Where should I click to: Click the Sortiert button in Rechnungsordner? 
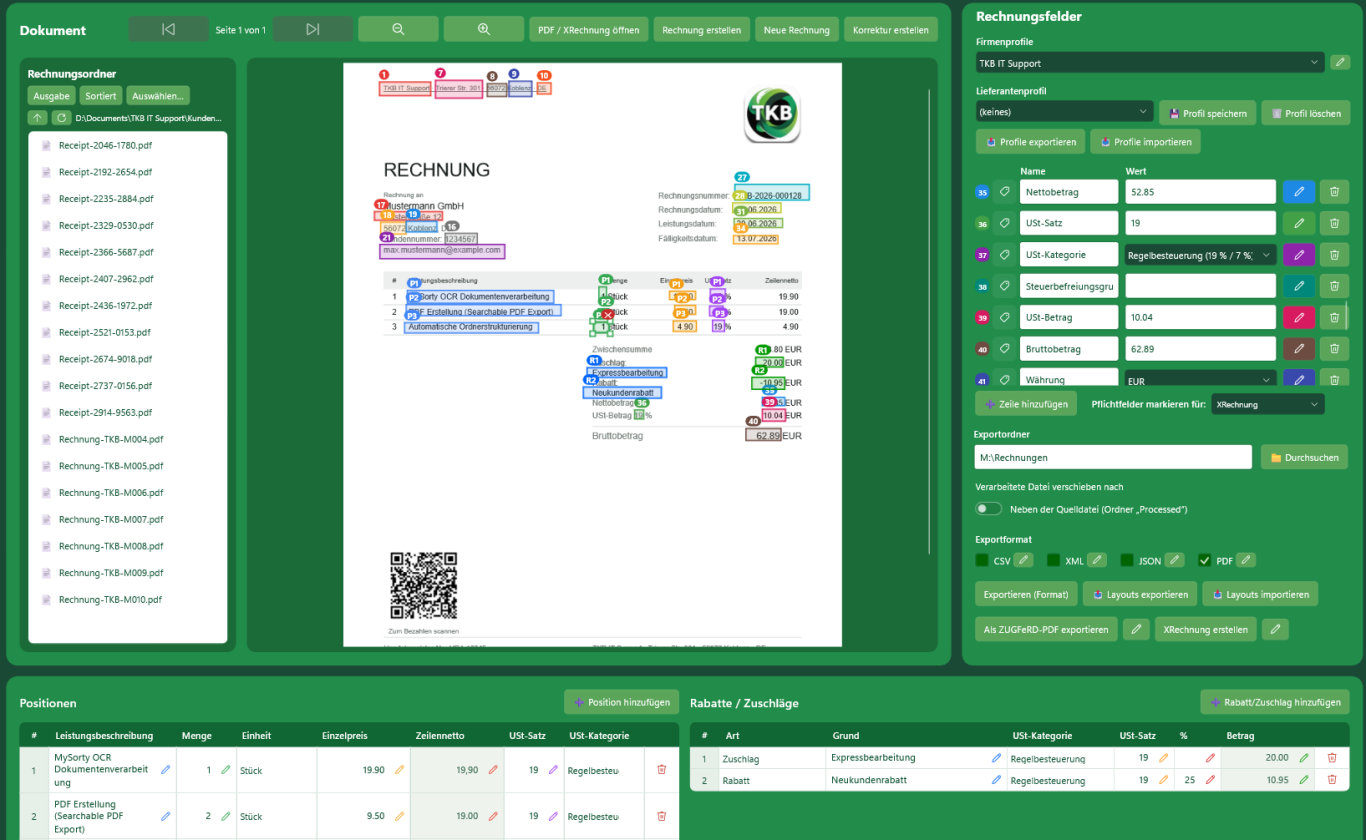tap(100, 96)
